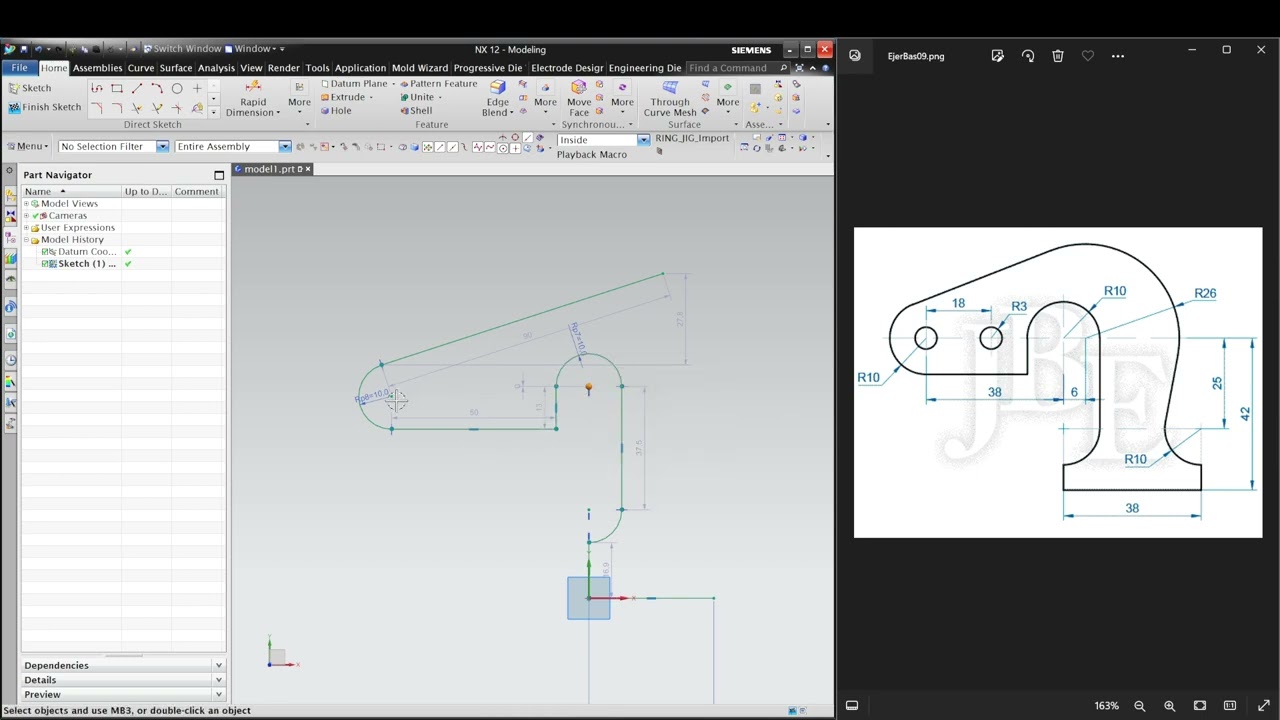Open the Render ribbon tab
This screenshot has height=720, width=1280.
284,68
